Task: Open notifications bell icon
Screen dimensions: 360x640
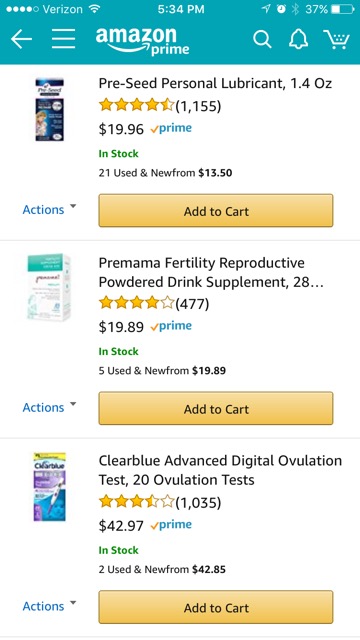Action: [298, 40]
